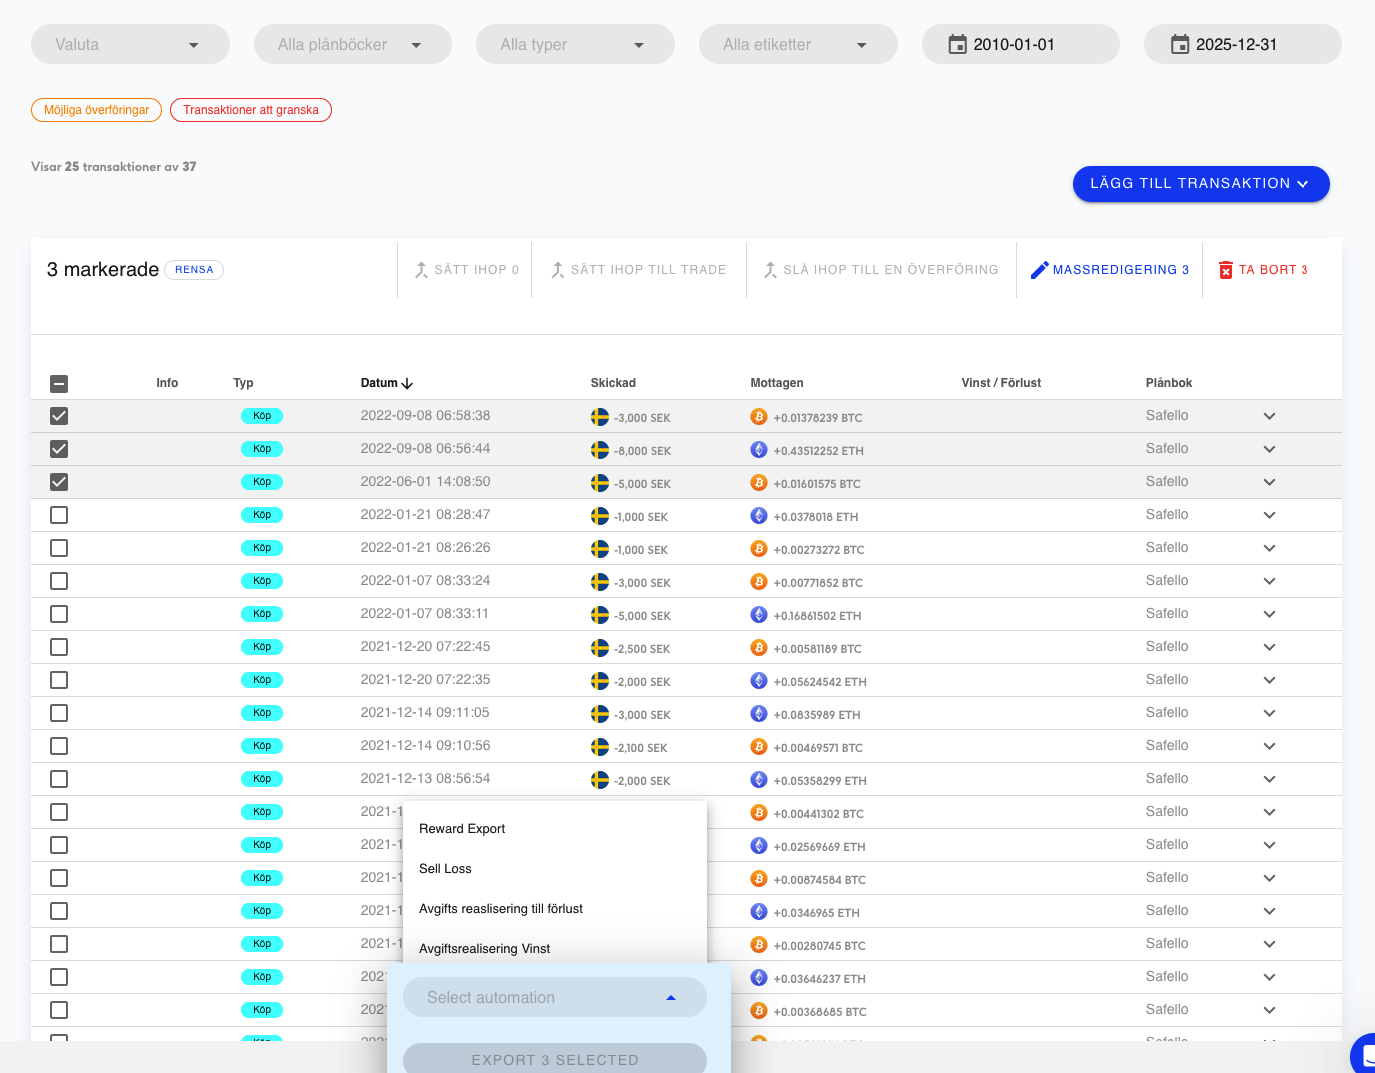Viewport: 1375px width, 1073px height.
Task: Click Bitcoin icon beside +0.01378239 BTC
Action: (x=759, y=417)
